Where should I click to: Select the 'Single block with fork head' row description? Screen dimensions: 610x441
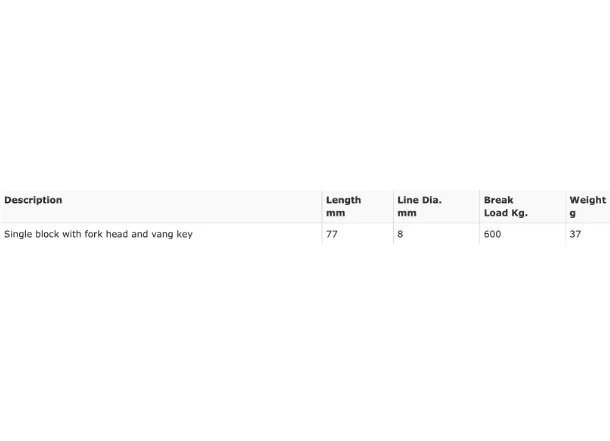[x=98, y=234]
